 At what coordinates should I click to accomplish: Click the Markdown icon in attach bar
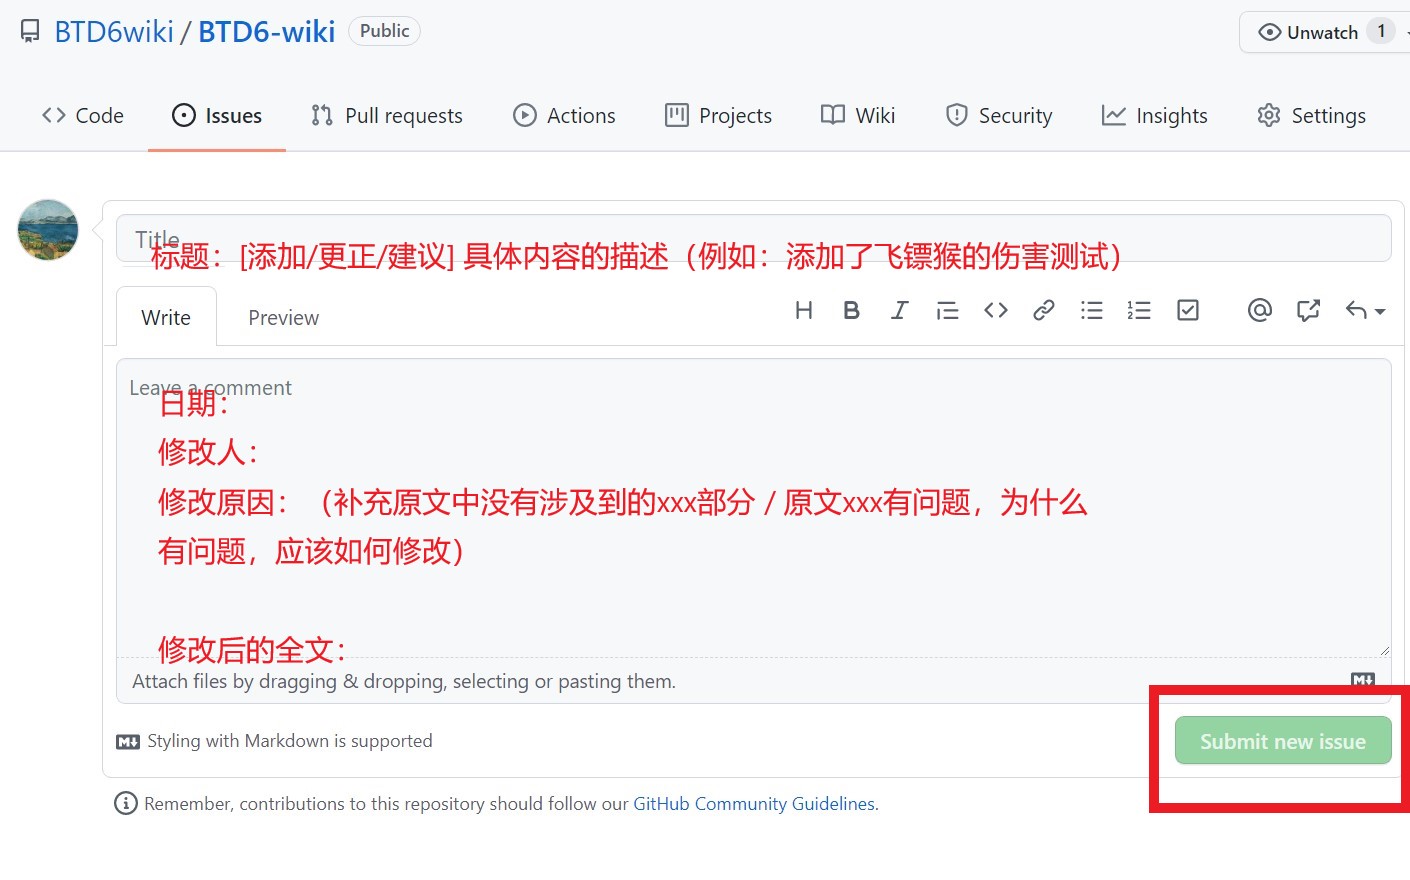[x=1363, y=680]
